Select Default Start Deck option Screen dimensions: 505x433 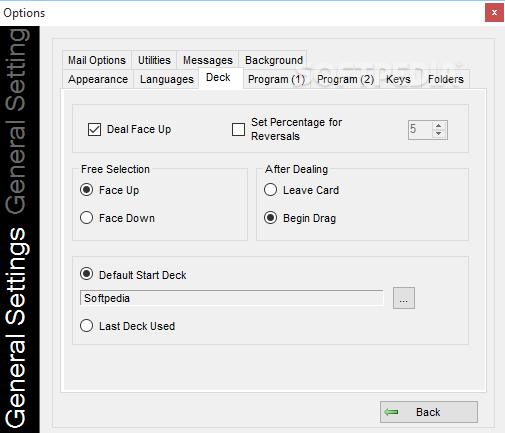(86, 274)
